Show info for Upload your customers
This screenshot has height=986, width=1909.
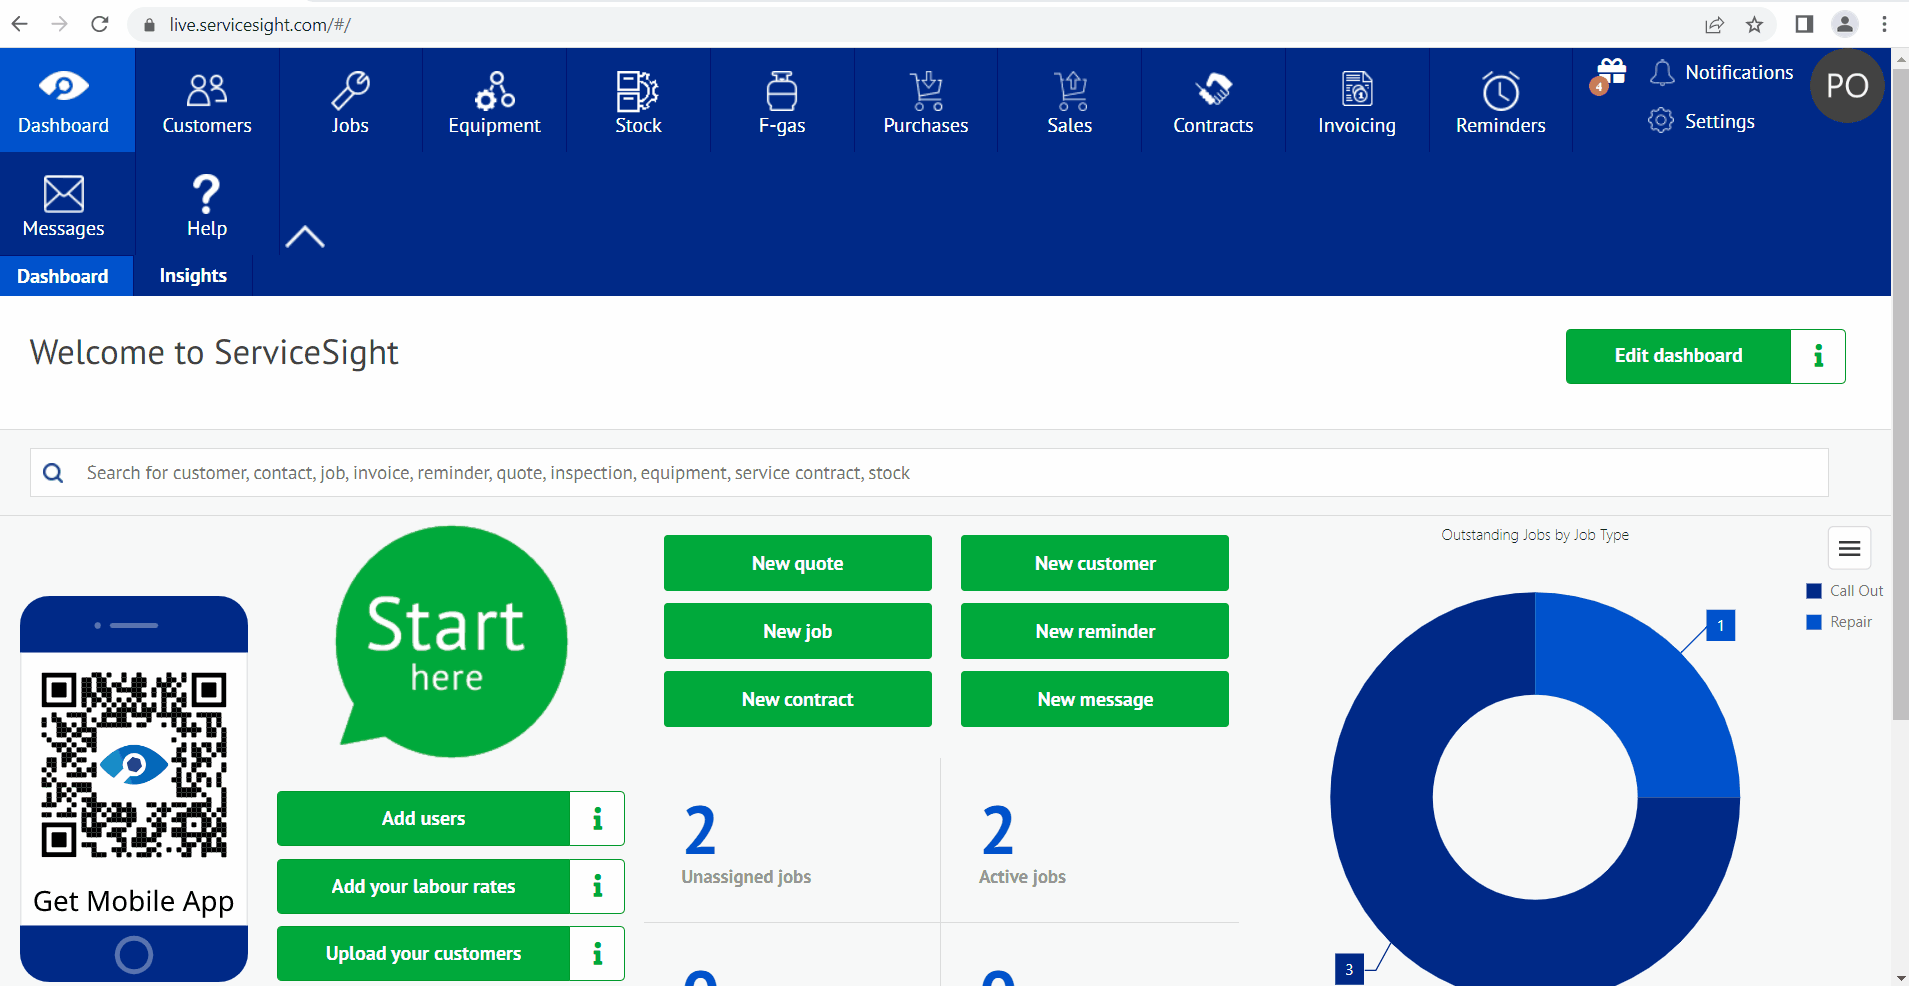click(597, 953)
